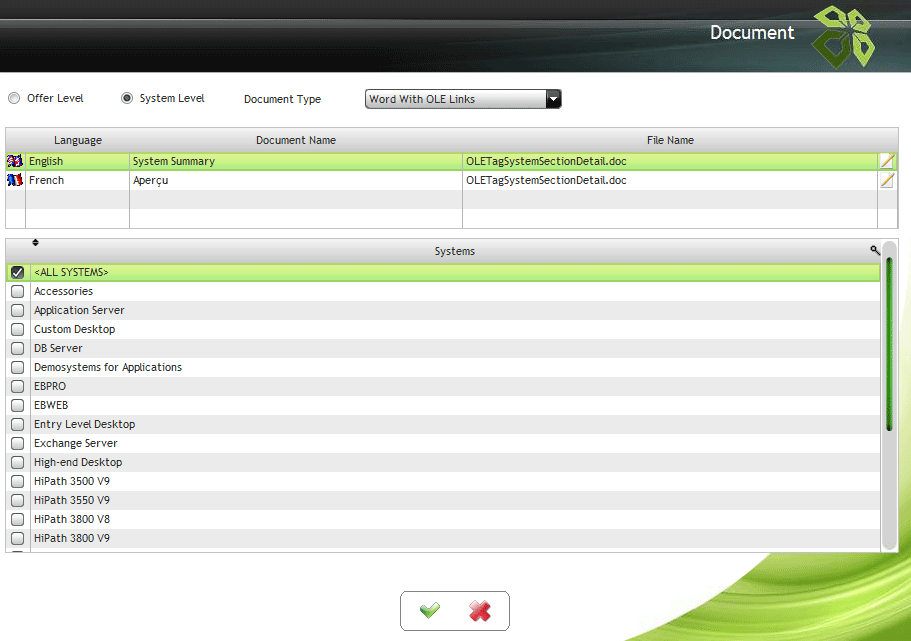Click the pencil edit icon for English row
This screenshot has width=911, height=641.
tap(887, 161)
